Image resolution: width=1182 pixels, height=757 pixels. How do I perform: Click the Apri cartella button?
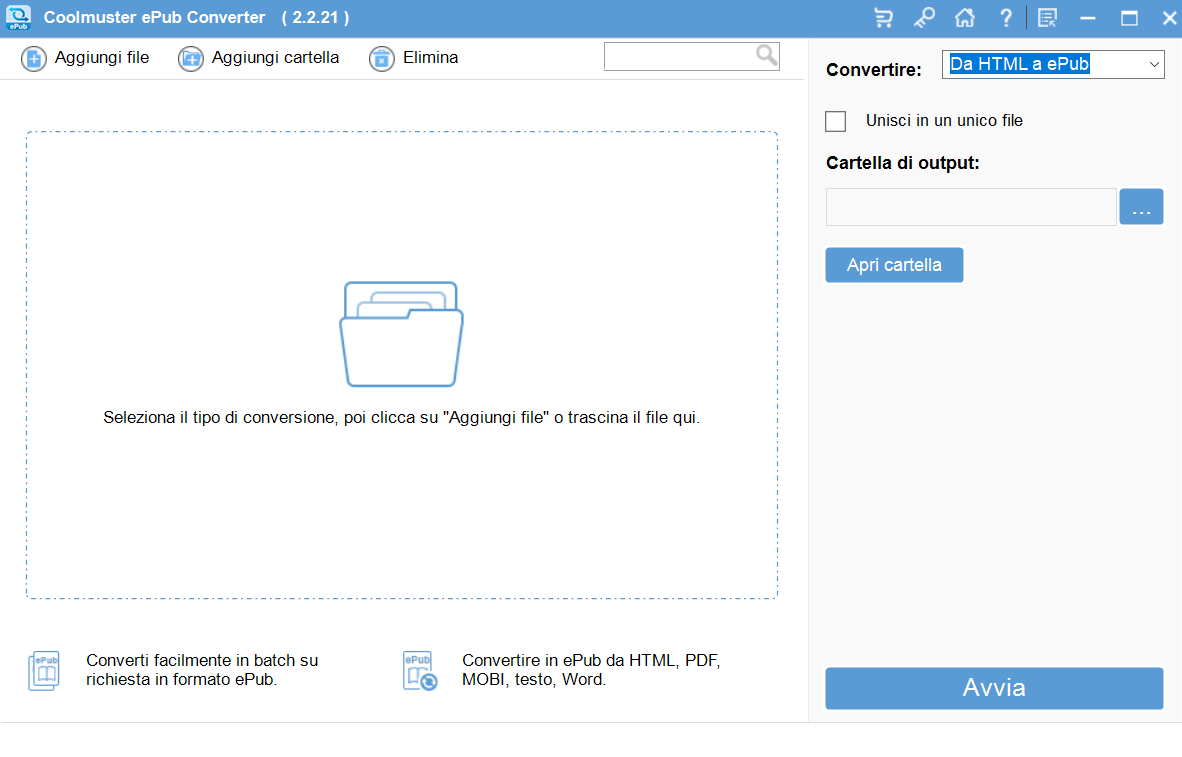coord(894,265)
